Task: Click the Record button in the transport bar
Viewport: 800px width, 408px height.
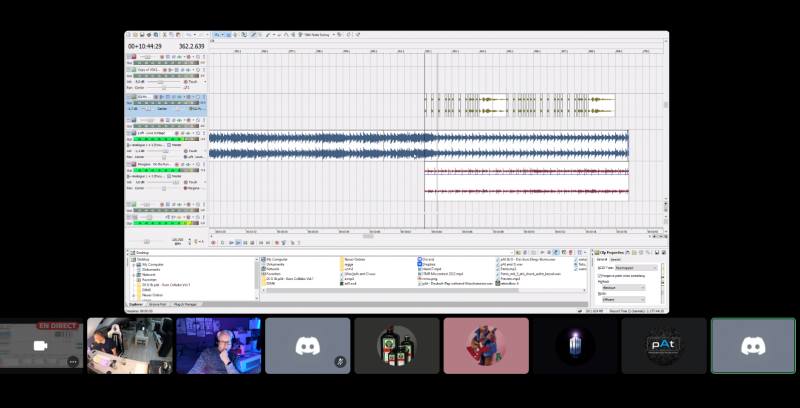Action: (213, 242)
